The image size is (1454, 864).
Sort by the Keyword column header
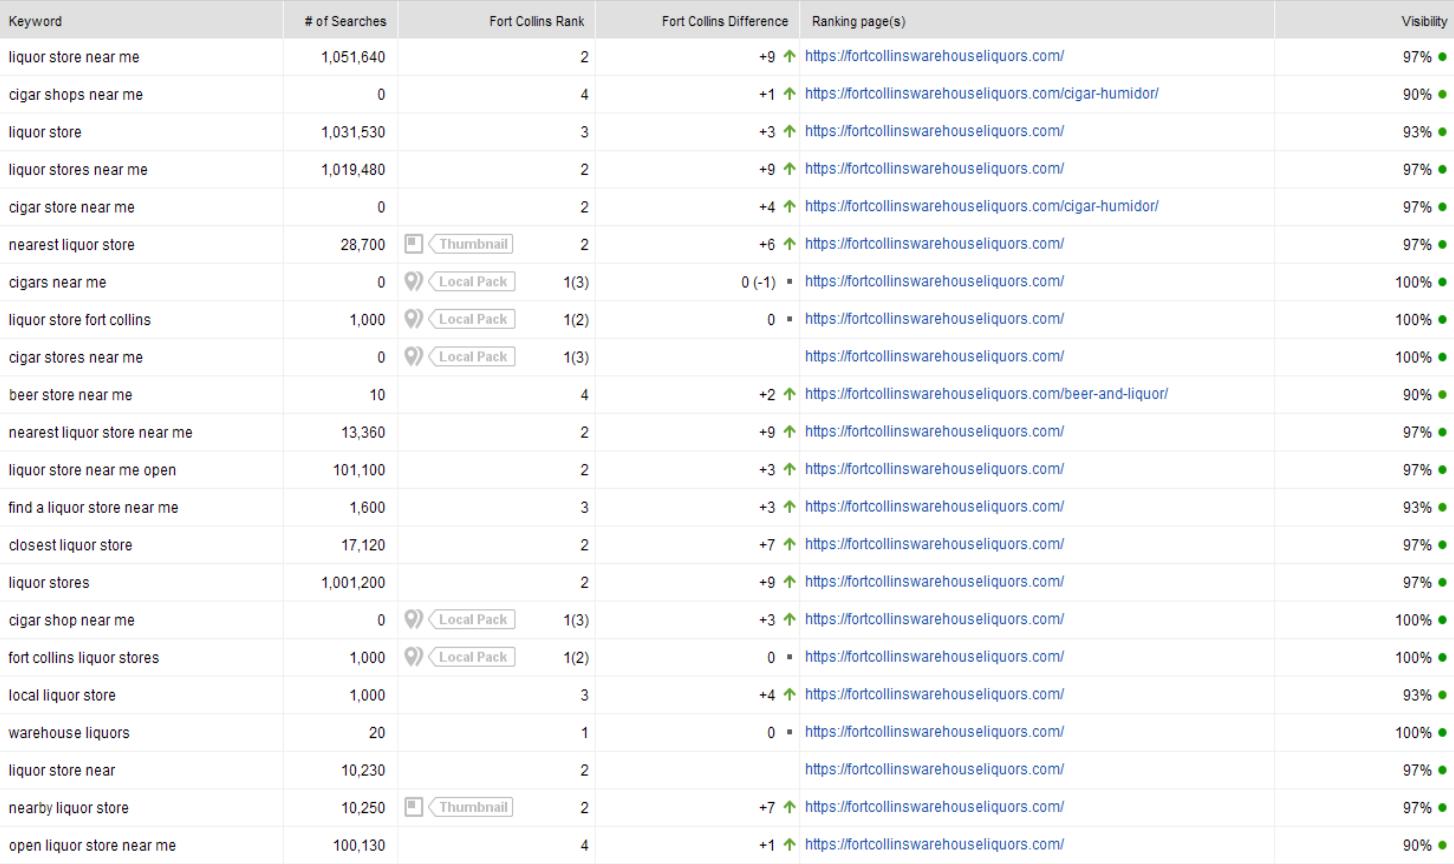[35, 21]
